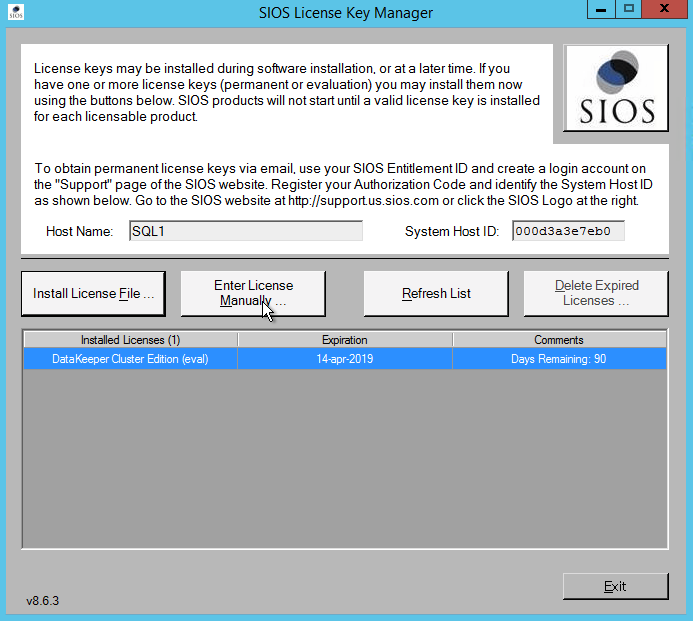Image resolution: width=693 pixels, height=621 pixels.
Task: Click the empty area of license list
Action: [x=344, y=460]
